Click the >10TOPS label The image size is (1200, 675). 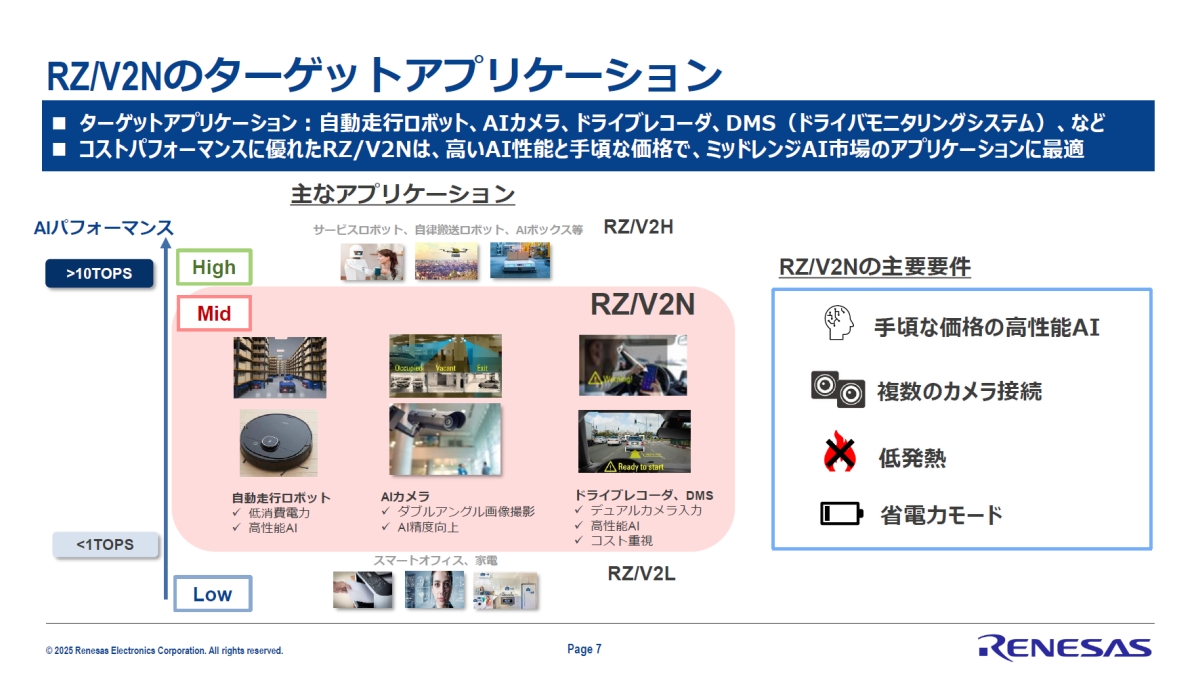tap(99, 273)
